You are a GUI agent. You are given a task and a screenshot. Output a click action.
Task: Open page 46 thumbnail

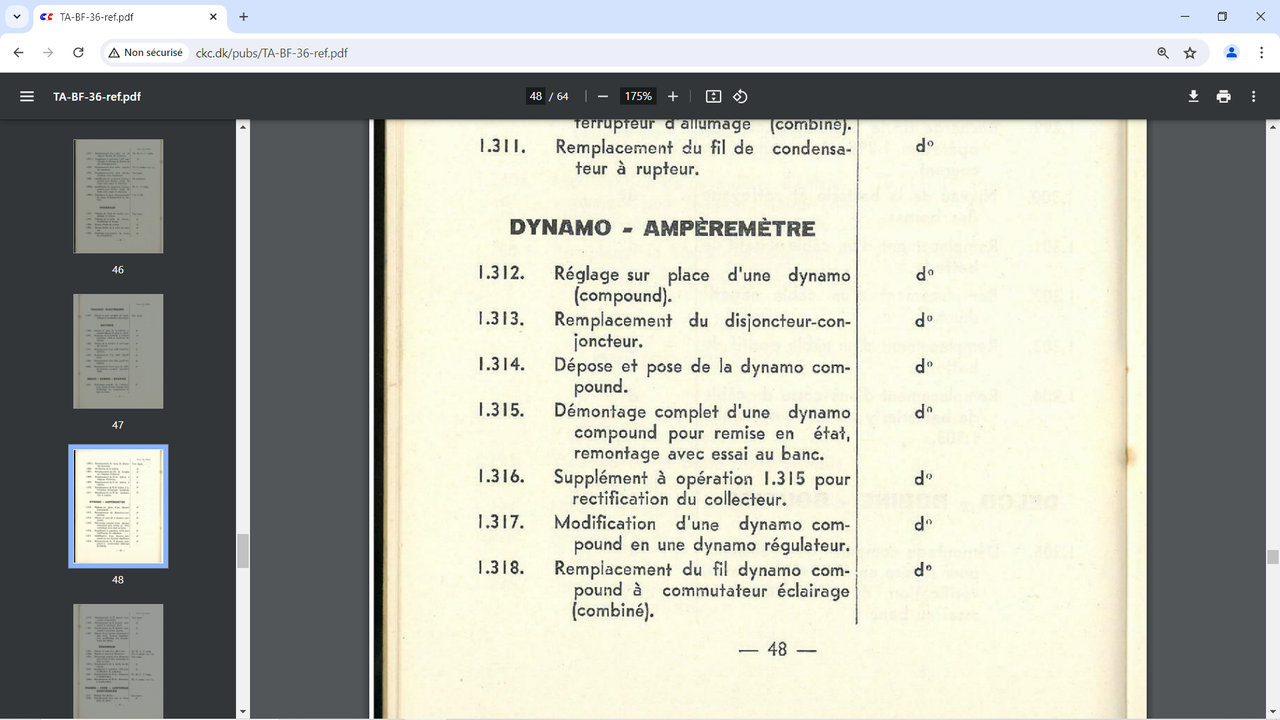pos(118,196)
